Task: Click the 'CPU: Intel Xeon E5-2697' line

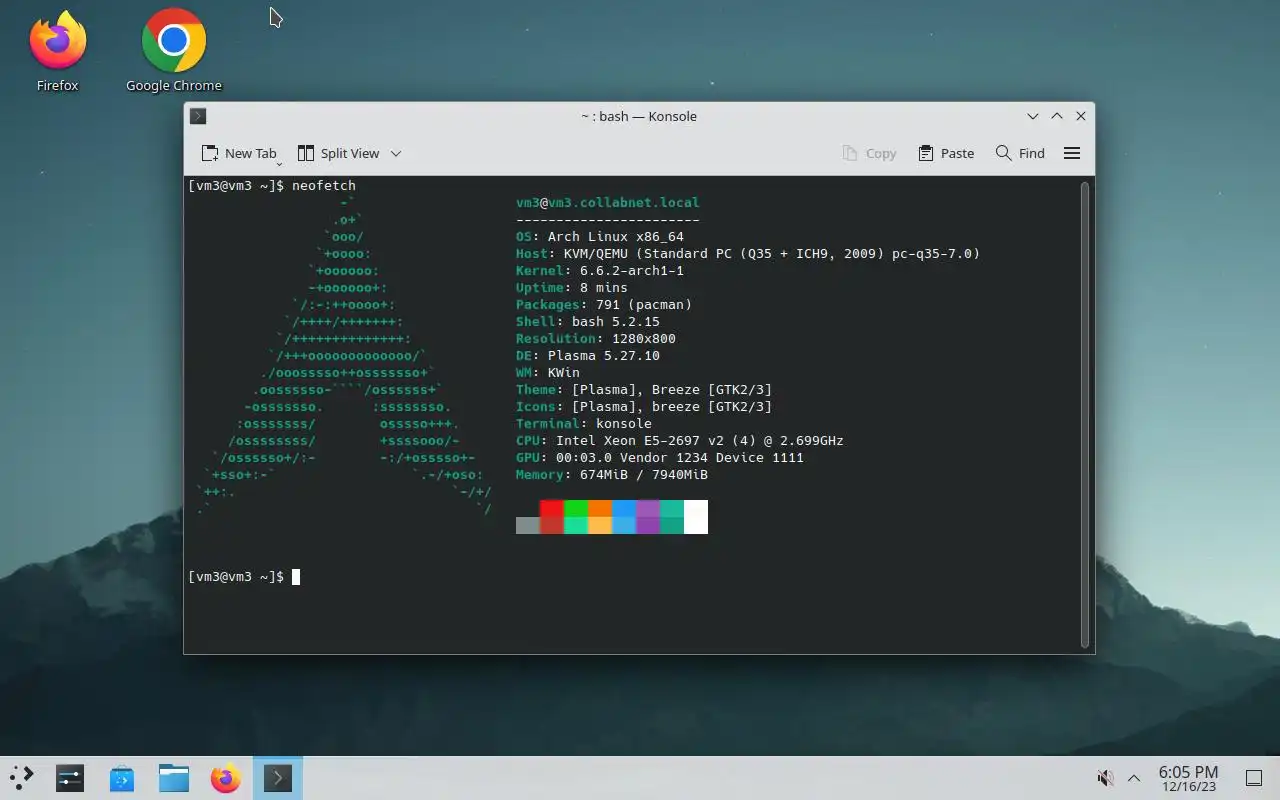Action: (x=680, y=441)
